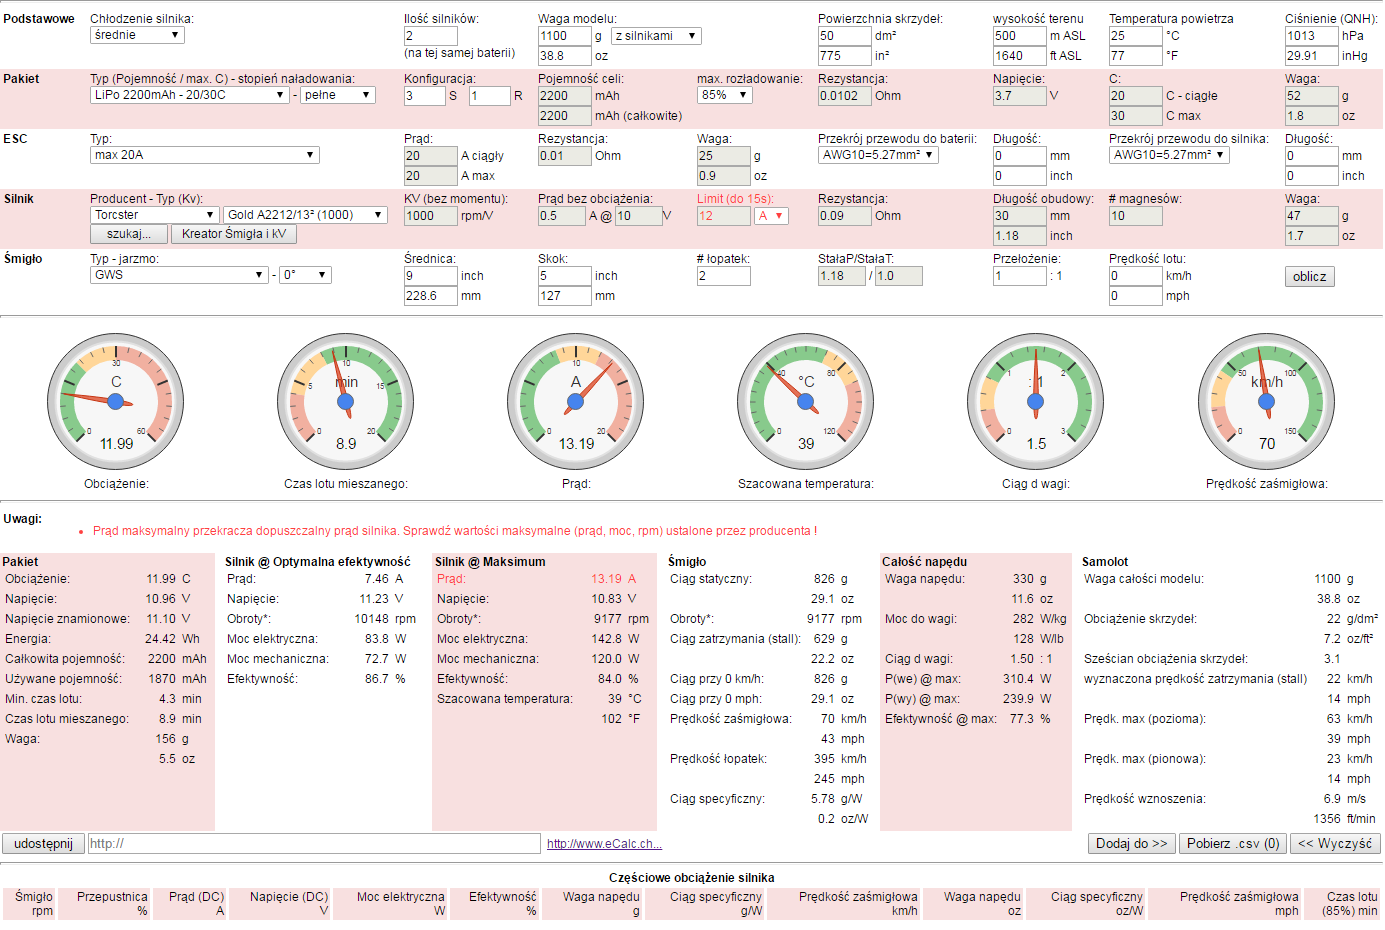Expand the LiPo 2200mAh battery type dropdown

click(189, 95)
